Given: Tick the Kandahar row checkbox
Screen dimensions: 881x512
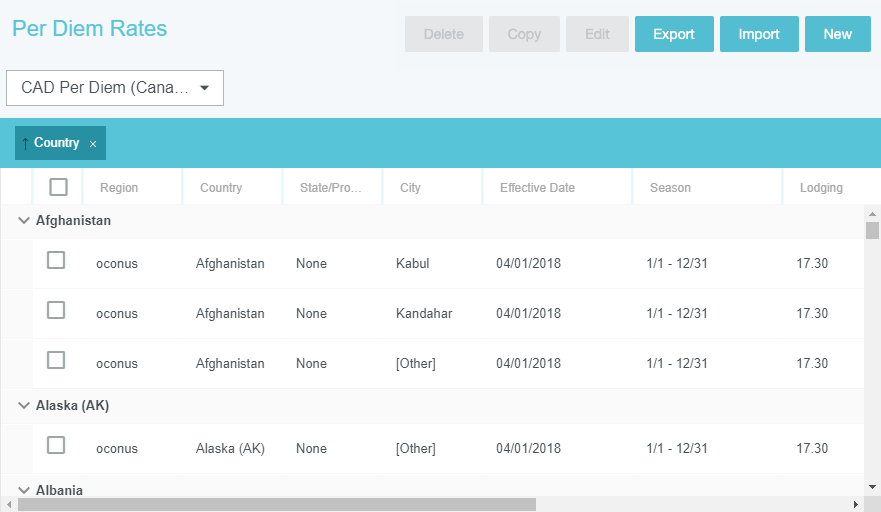Looking at the screenshot, I should click(56, 310).
